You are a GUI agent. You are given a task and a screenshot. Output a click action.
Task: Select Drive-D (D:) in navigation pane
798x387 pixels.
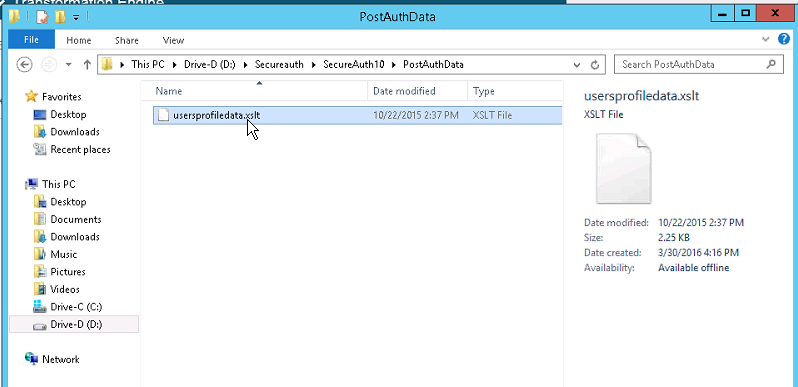coord(74,324)
